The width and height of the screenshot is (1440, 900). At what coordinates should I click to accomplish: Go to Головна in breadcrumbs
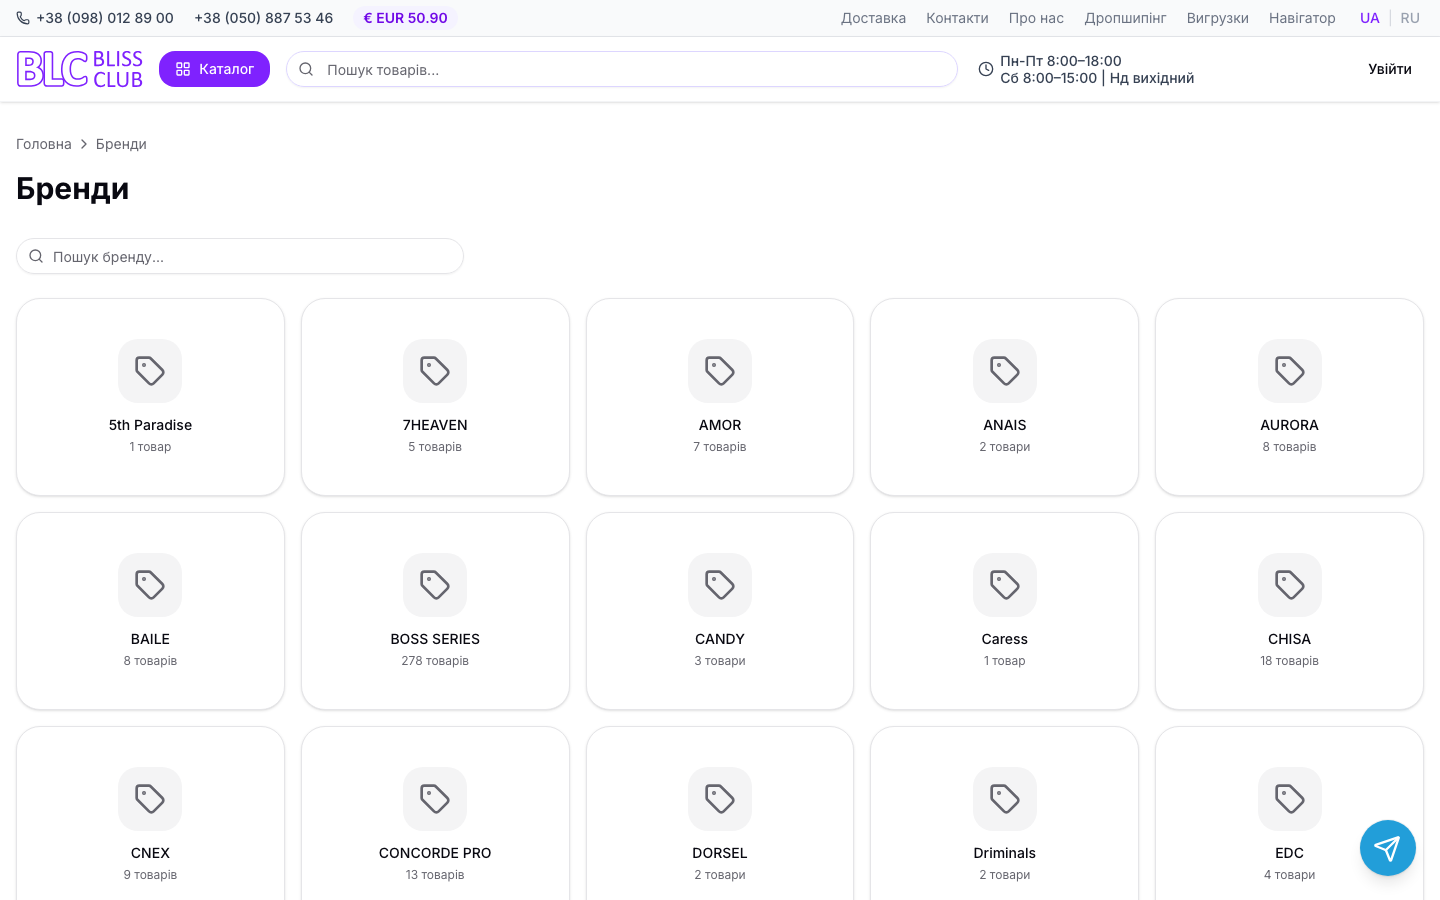coord(44,144)
